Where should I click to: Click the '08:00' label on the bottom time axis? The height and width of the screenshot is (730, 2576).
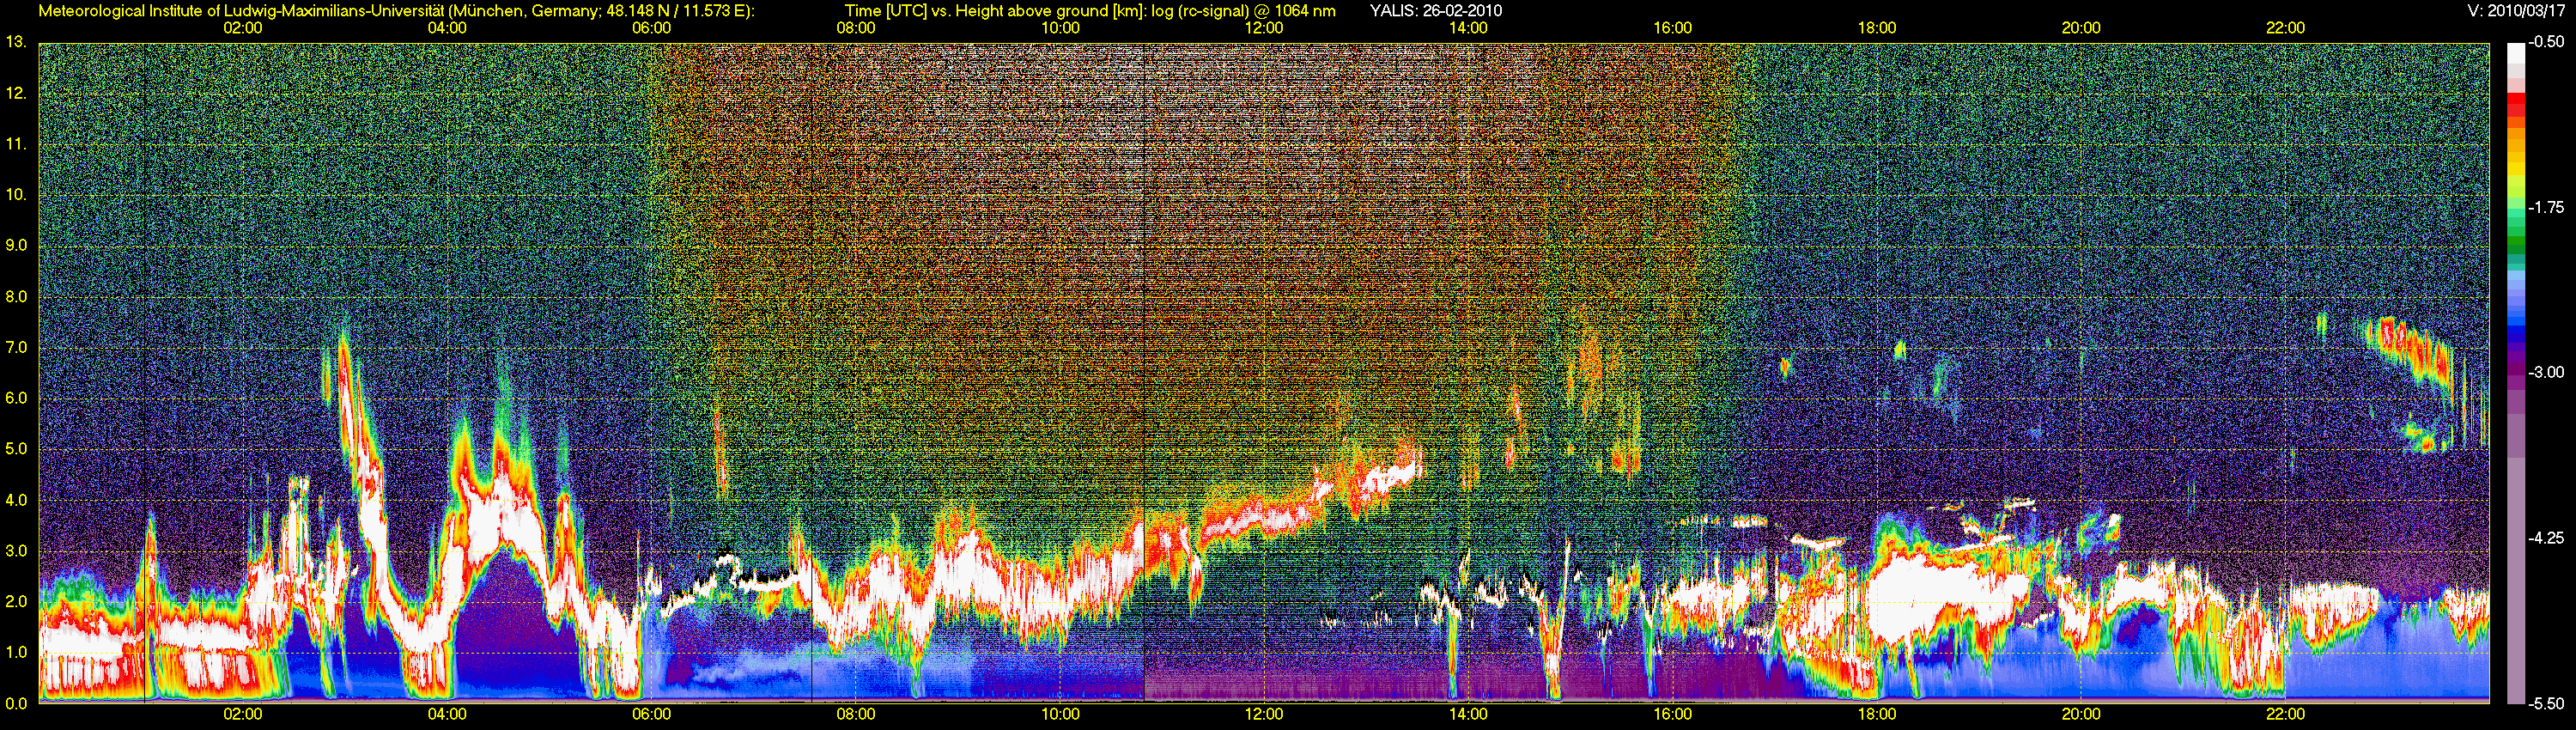[x=856, y=714]
